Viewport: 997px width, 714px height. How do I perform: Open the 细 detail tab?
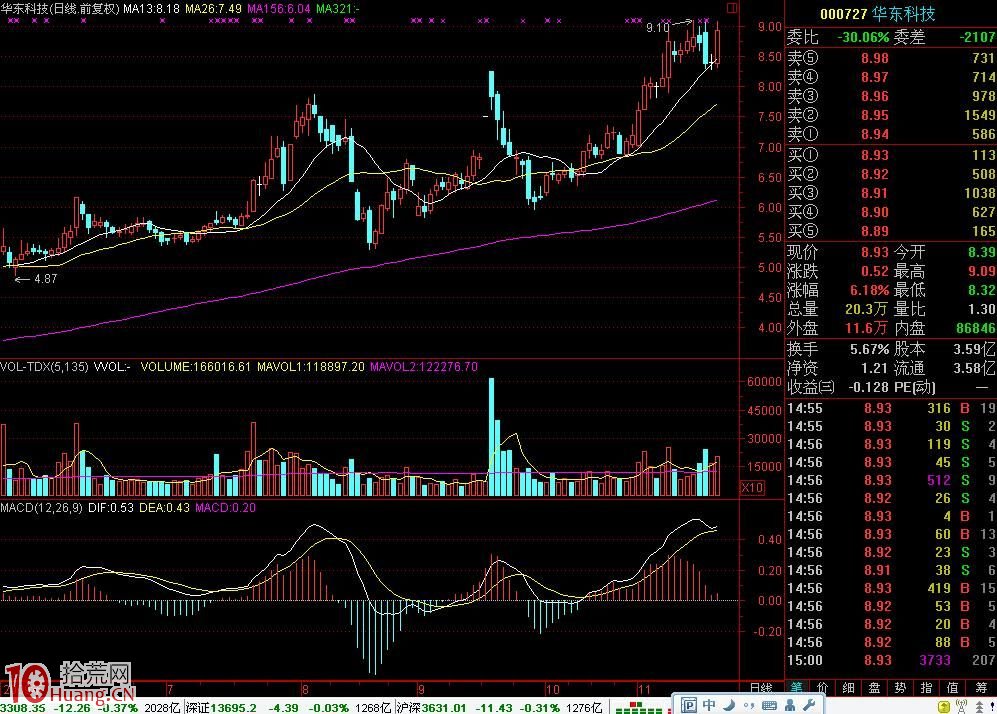pos(849,688)
